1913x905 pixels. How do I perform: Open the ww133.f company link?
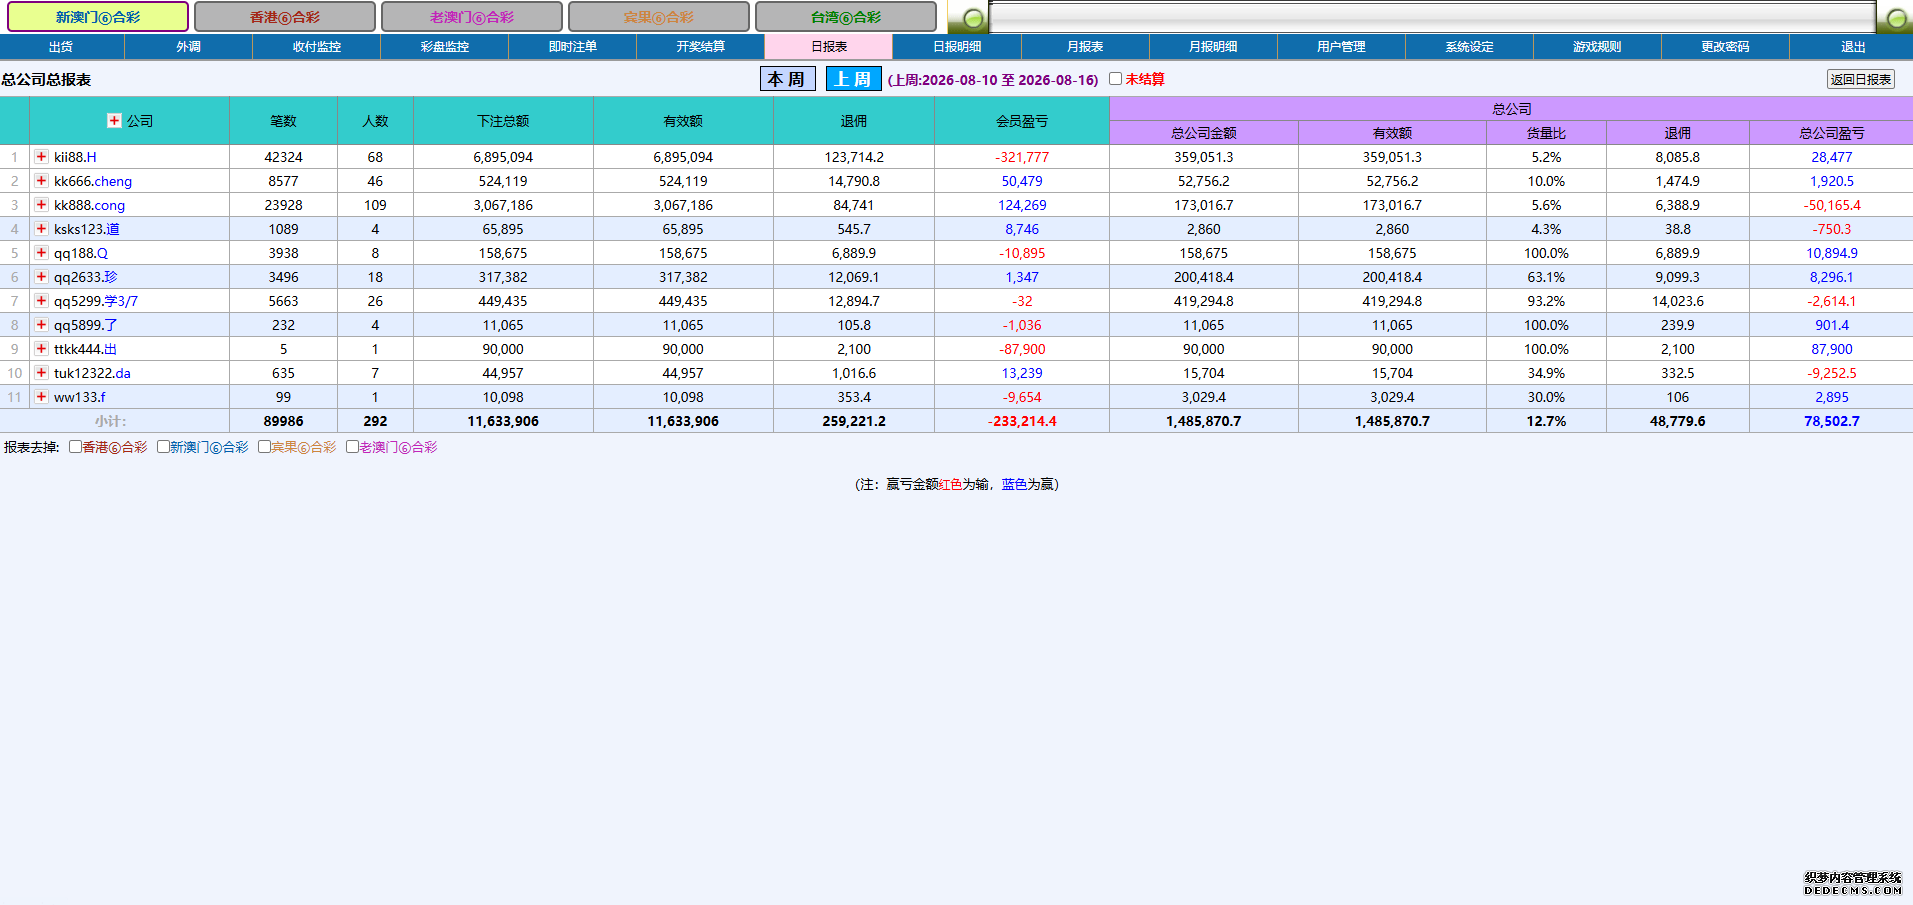80,397
